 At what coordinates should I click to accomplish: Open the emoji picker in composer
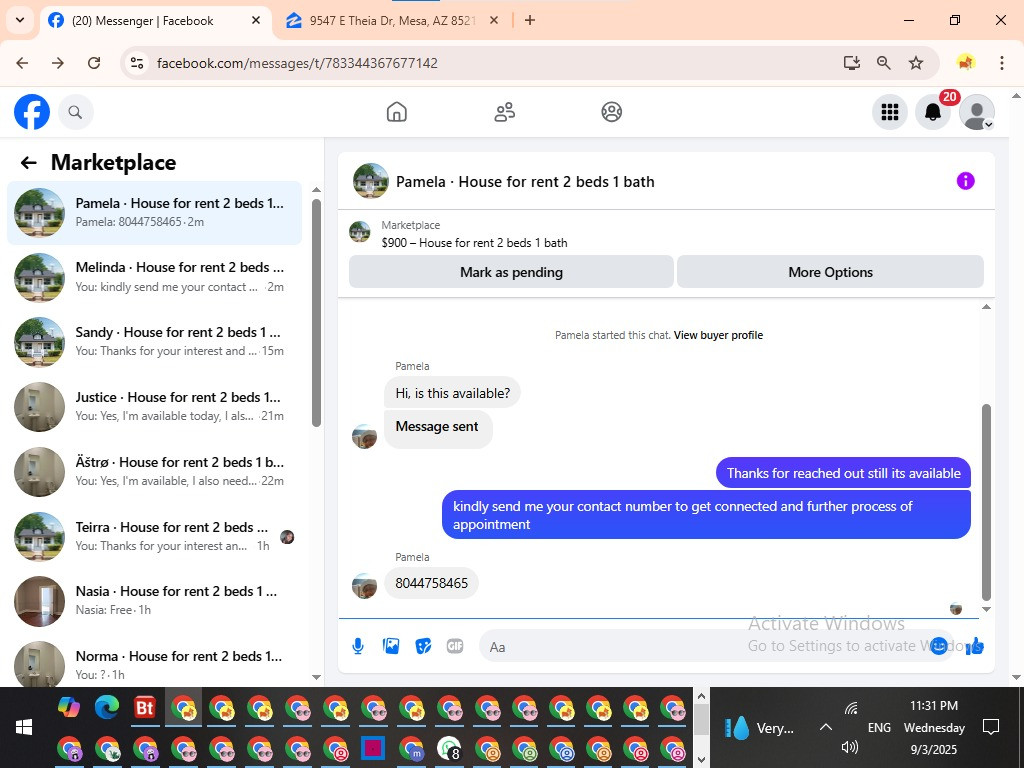tap(938, 647)
